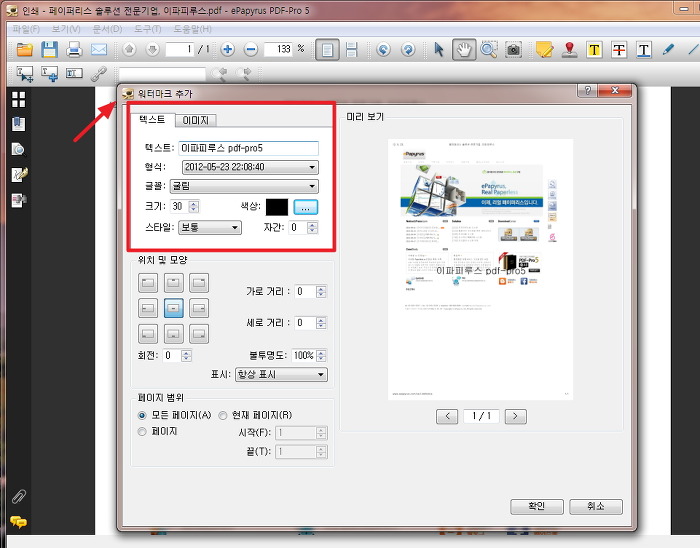This screenshot has height=548, width=700.
Task: Show next preview page button
Action: [516, 416]
